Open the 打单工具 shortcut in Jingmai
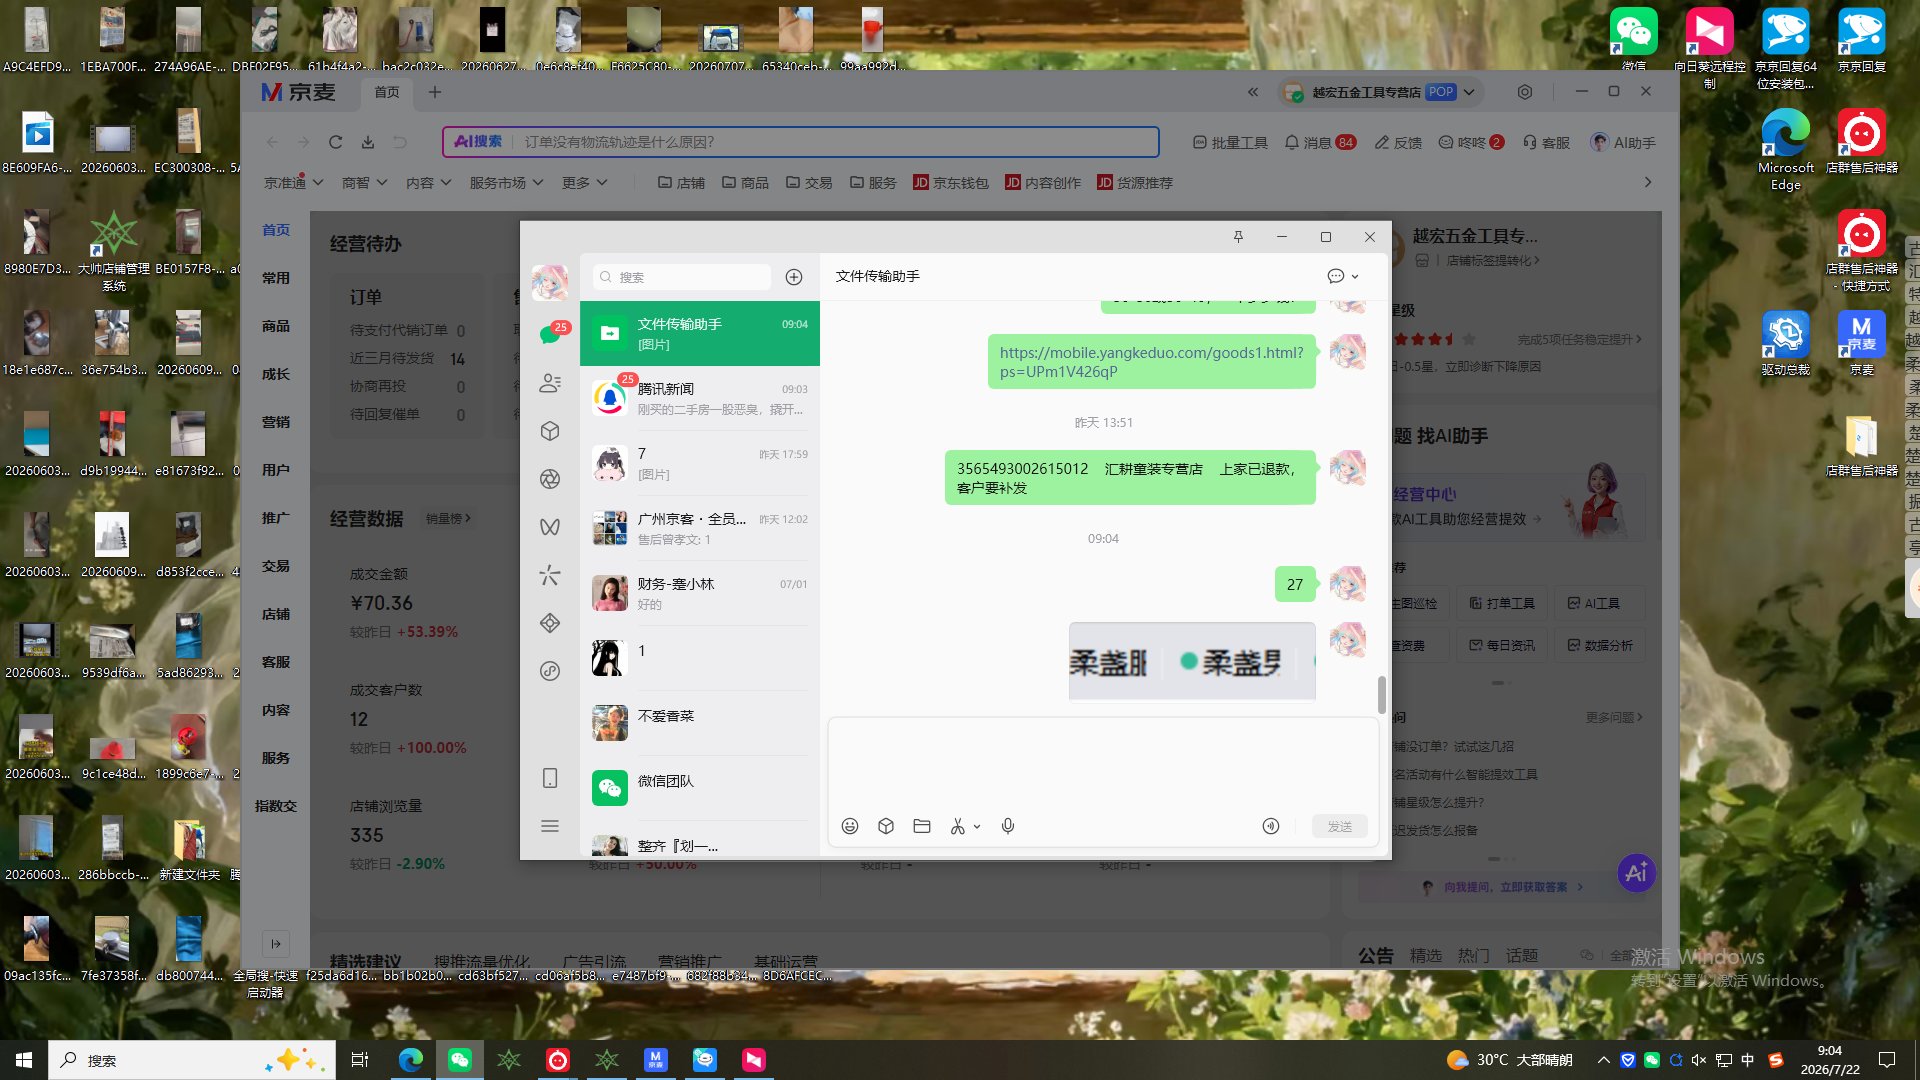This screenshot has width=1920, height=1080. pyautogui.click(x=1502, y=603)
